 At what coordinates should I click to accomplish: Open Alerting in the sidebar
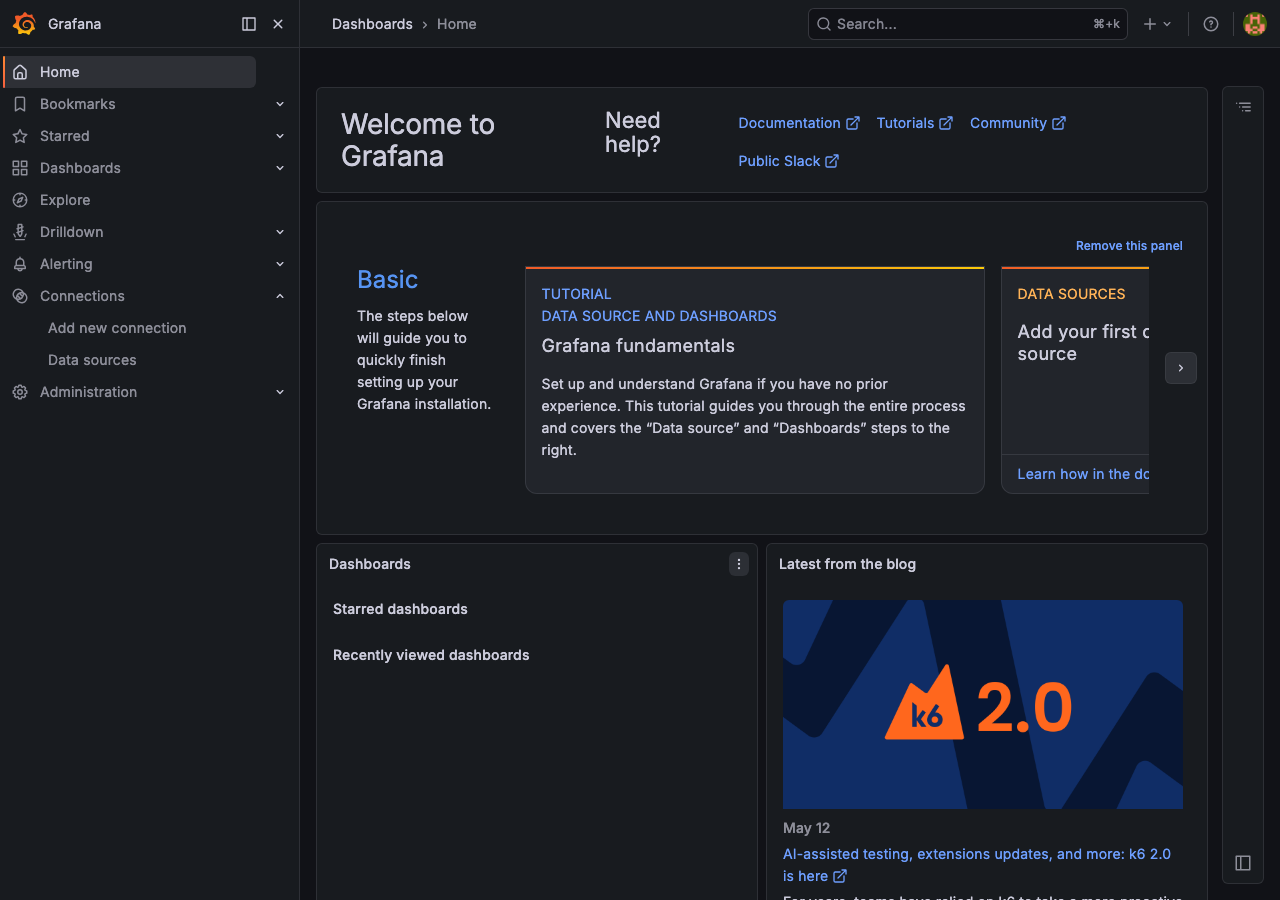(x=66, y=264)
